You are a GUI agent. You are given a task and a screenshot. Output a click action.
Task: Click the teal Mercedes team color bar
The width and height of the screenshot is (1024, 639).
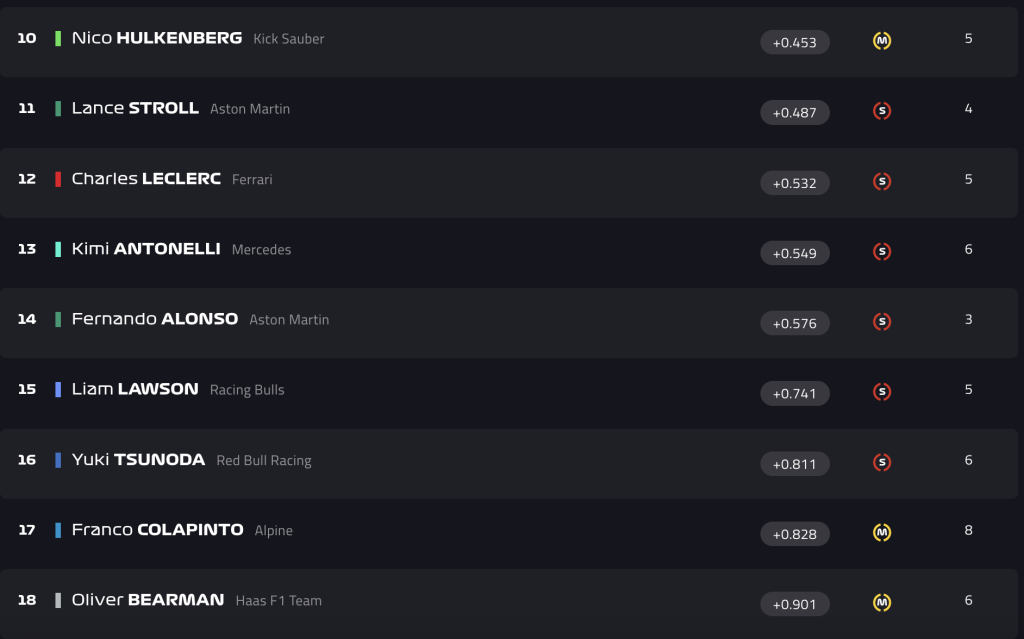[x=58, y=249]
